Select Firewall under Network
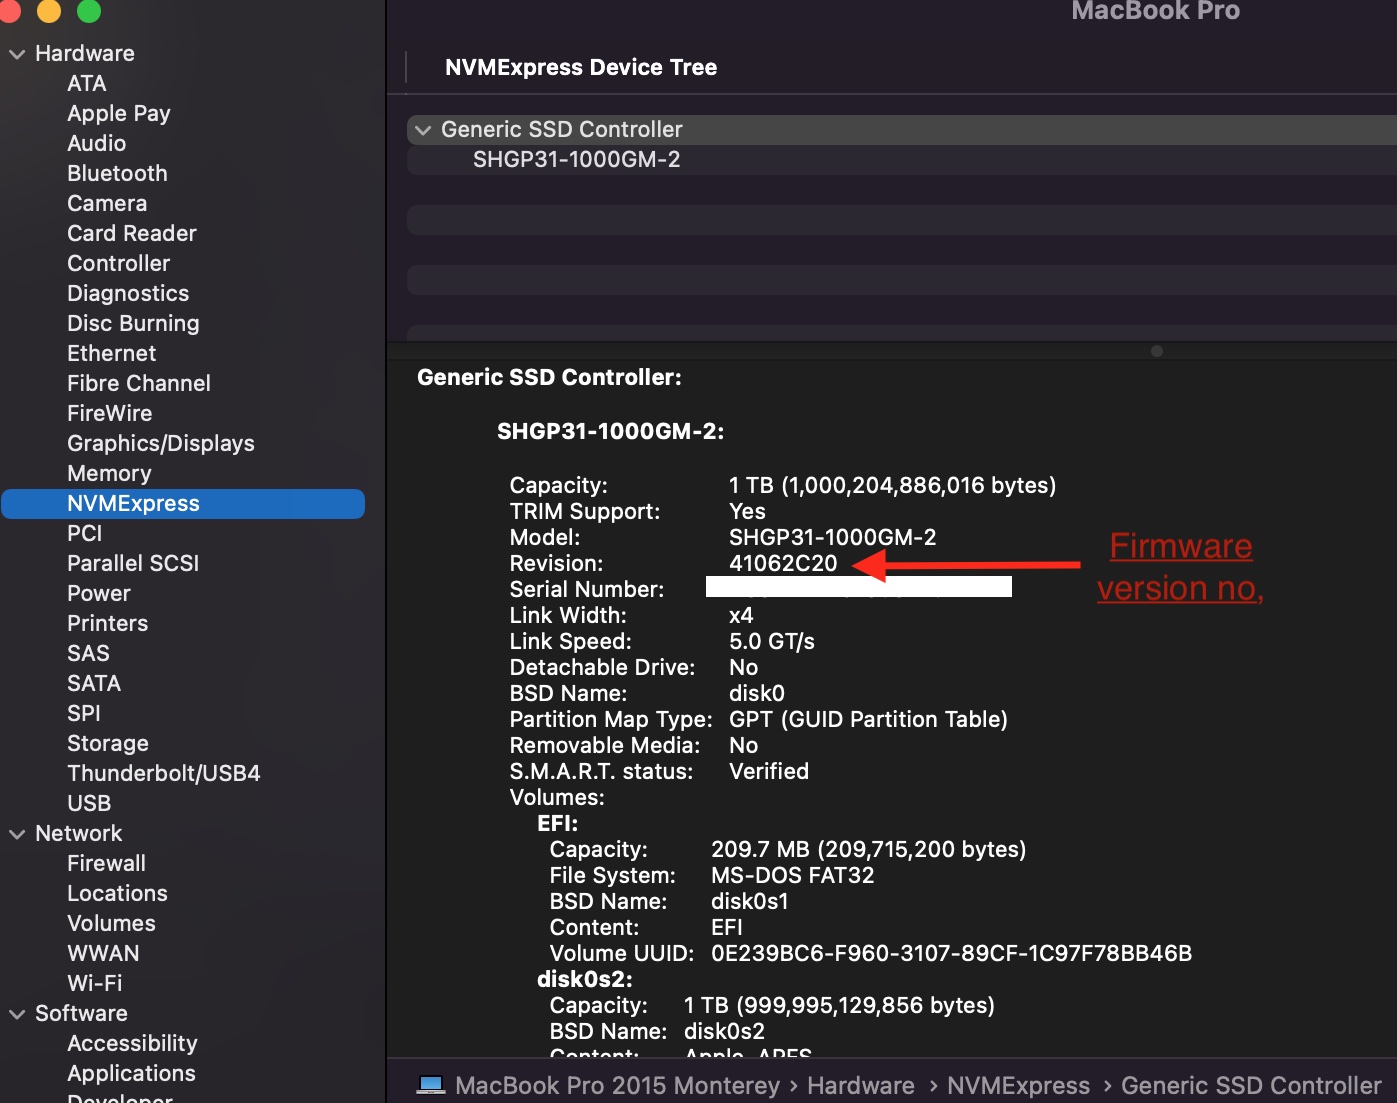 point(107,864)
